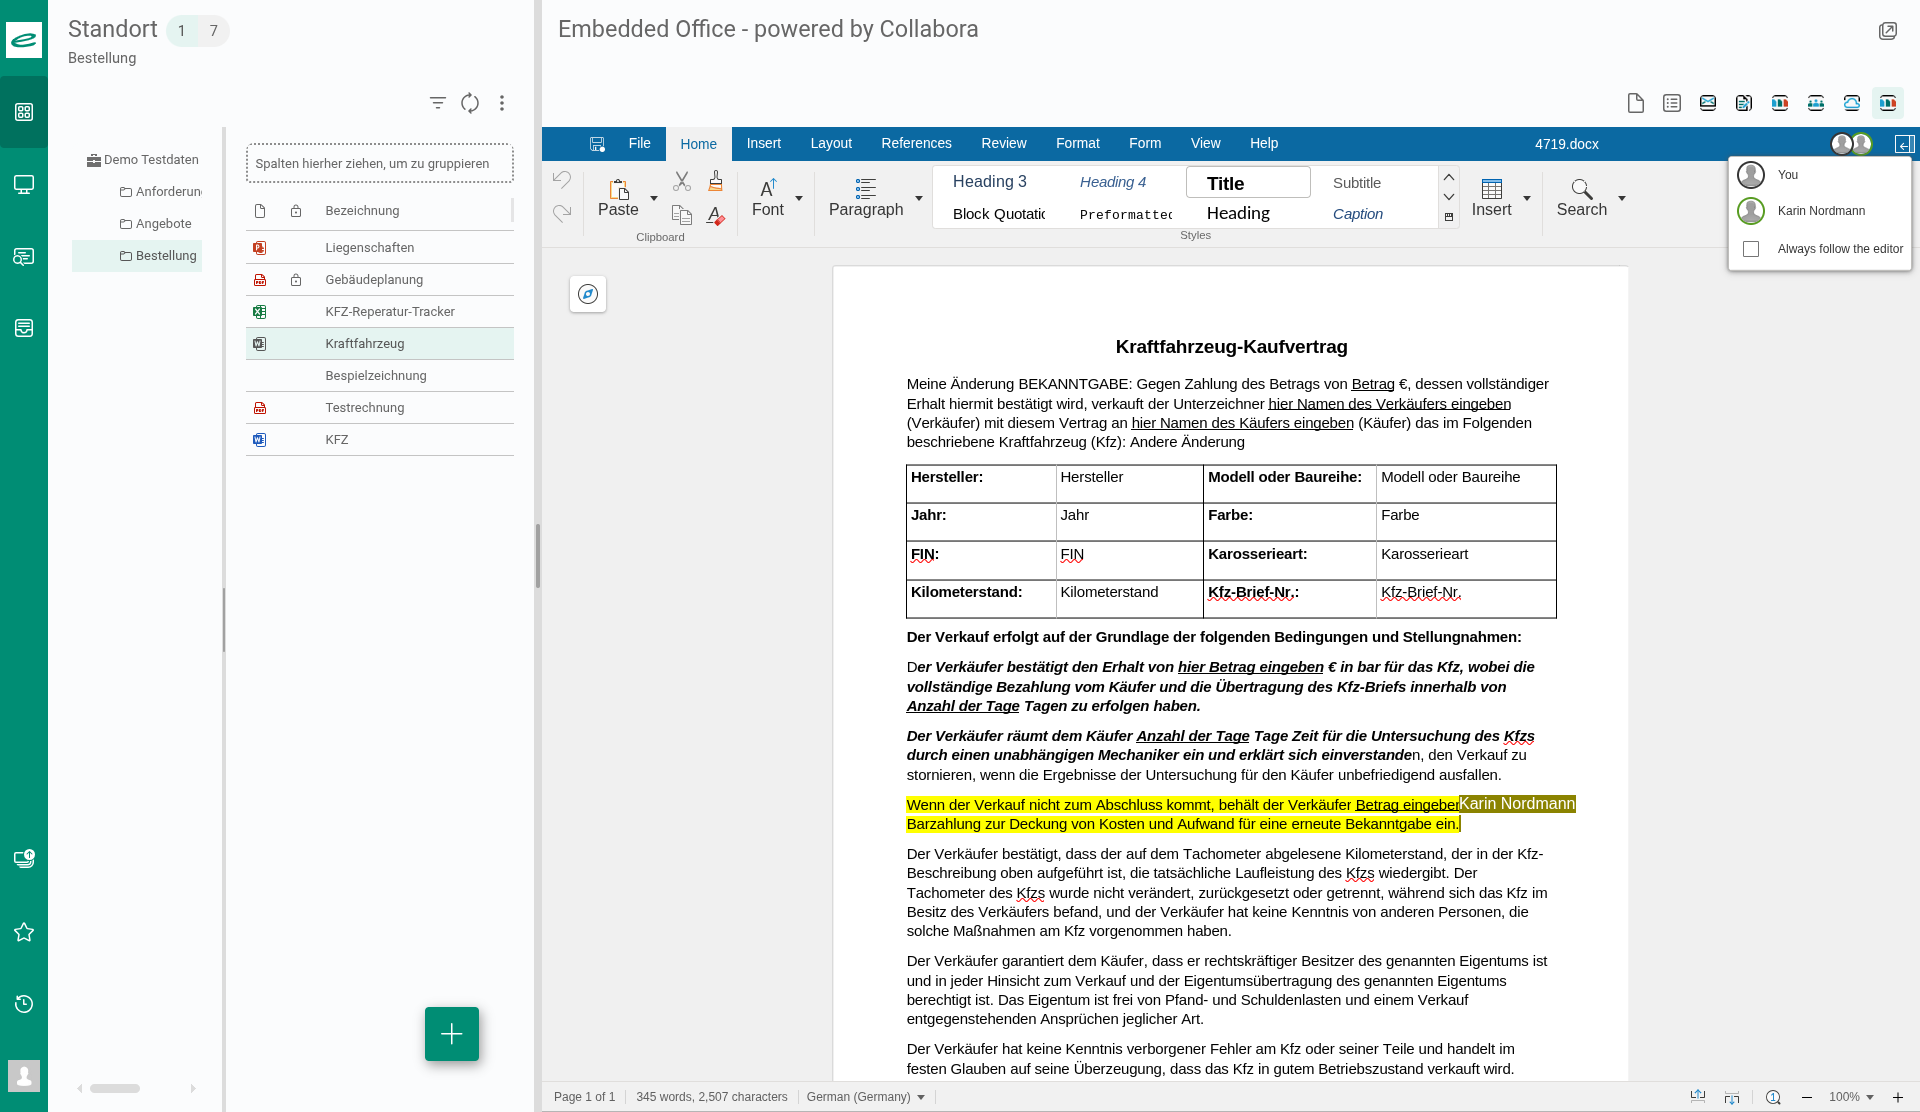Select the Kraftfahrzeug row in the list
This screenshot has width=1920, height=1112.
(365, 344)
